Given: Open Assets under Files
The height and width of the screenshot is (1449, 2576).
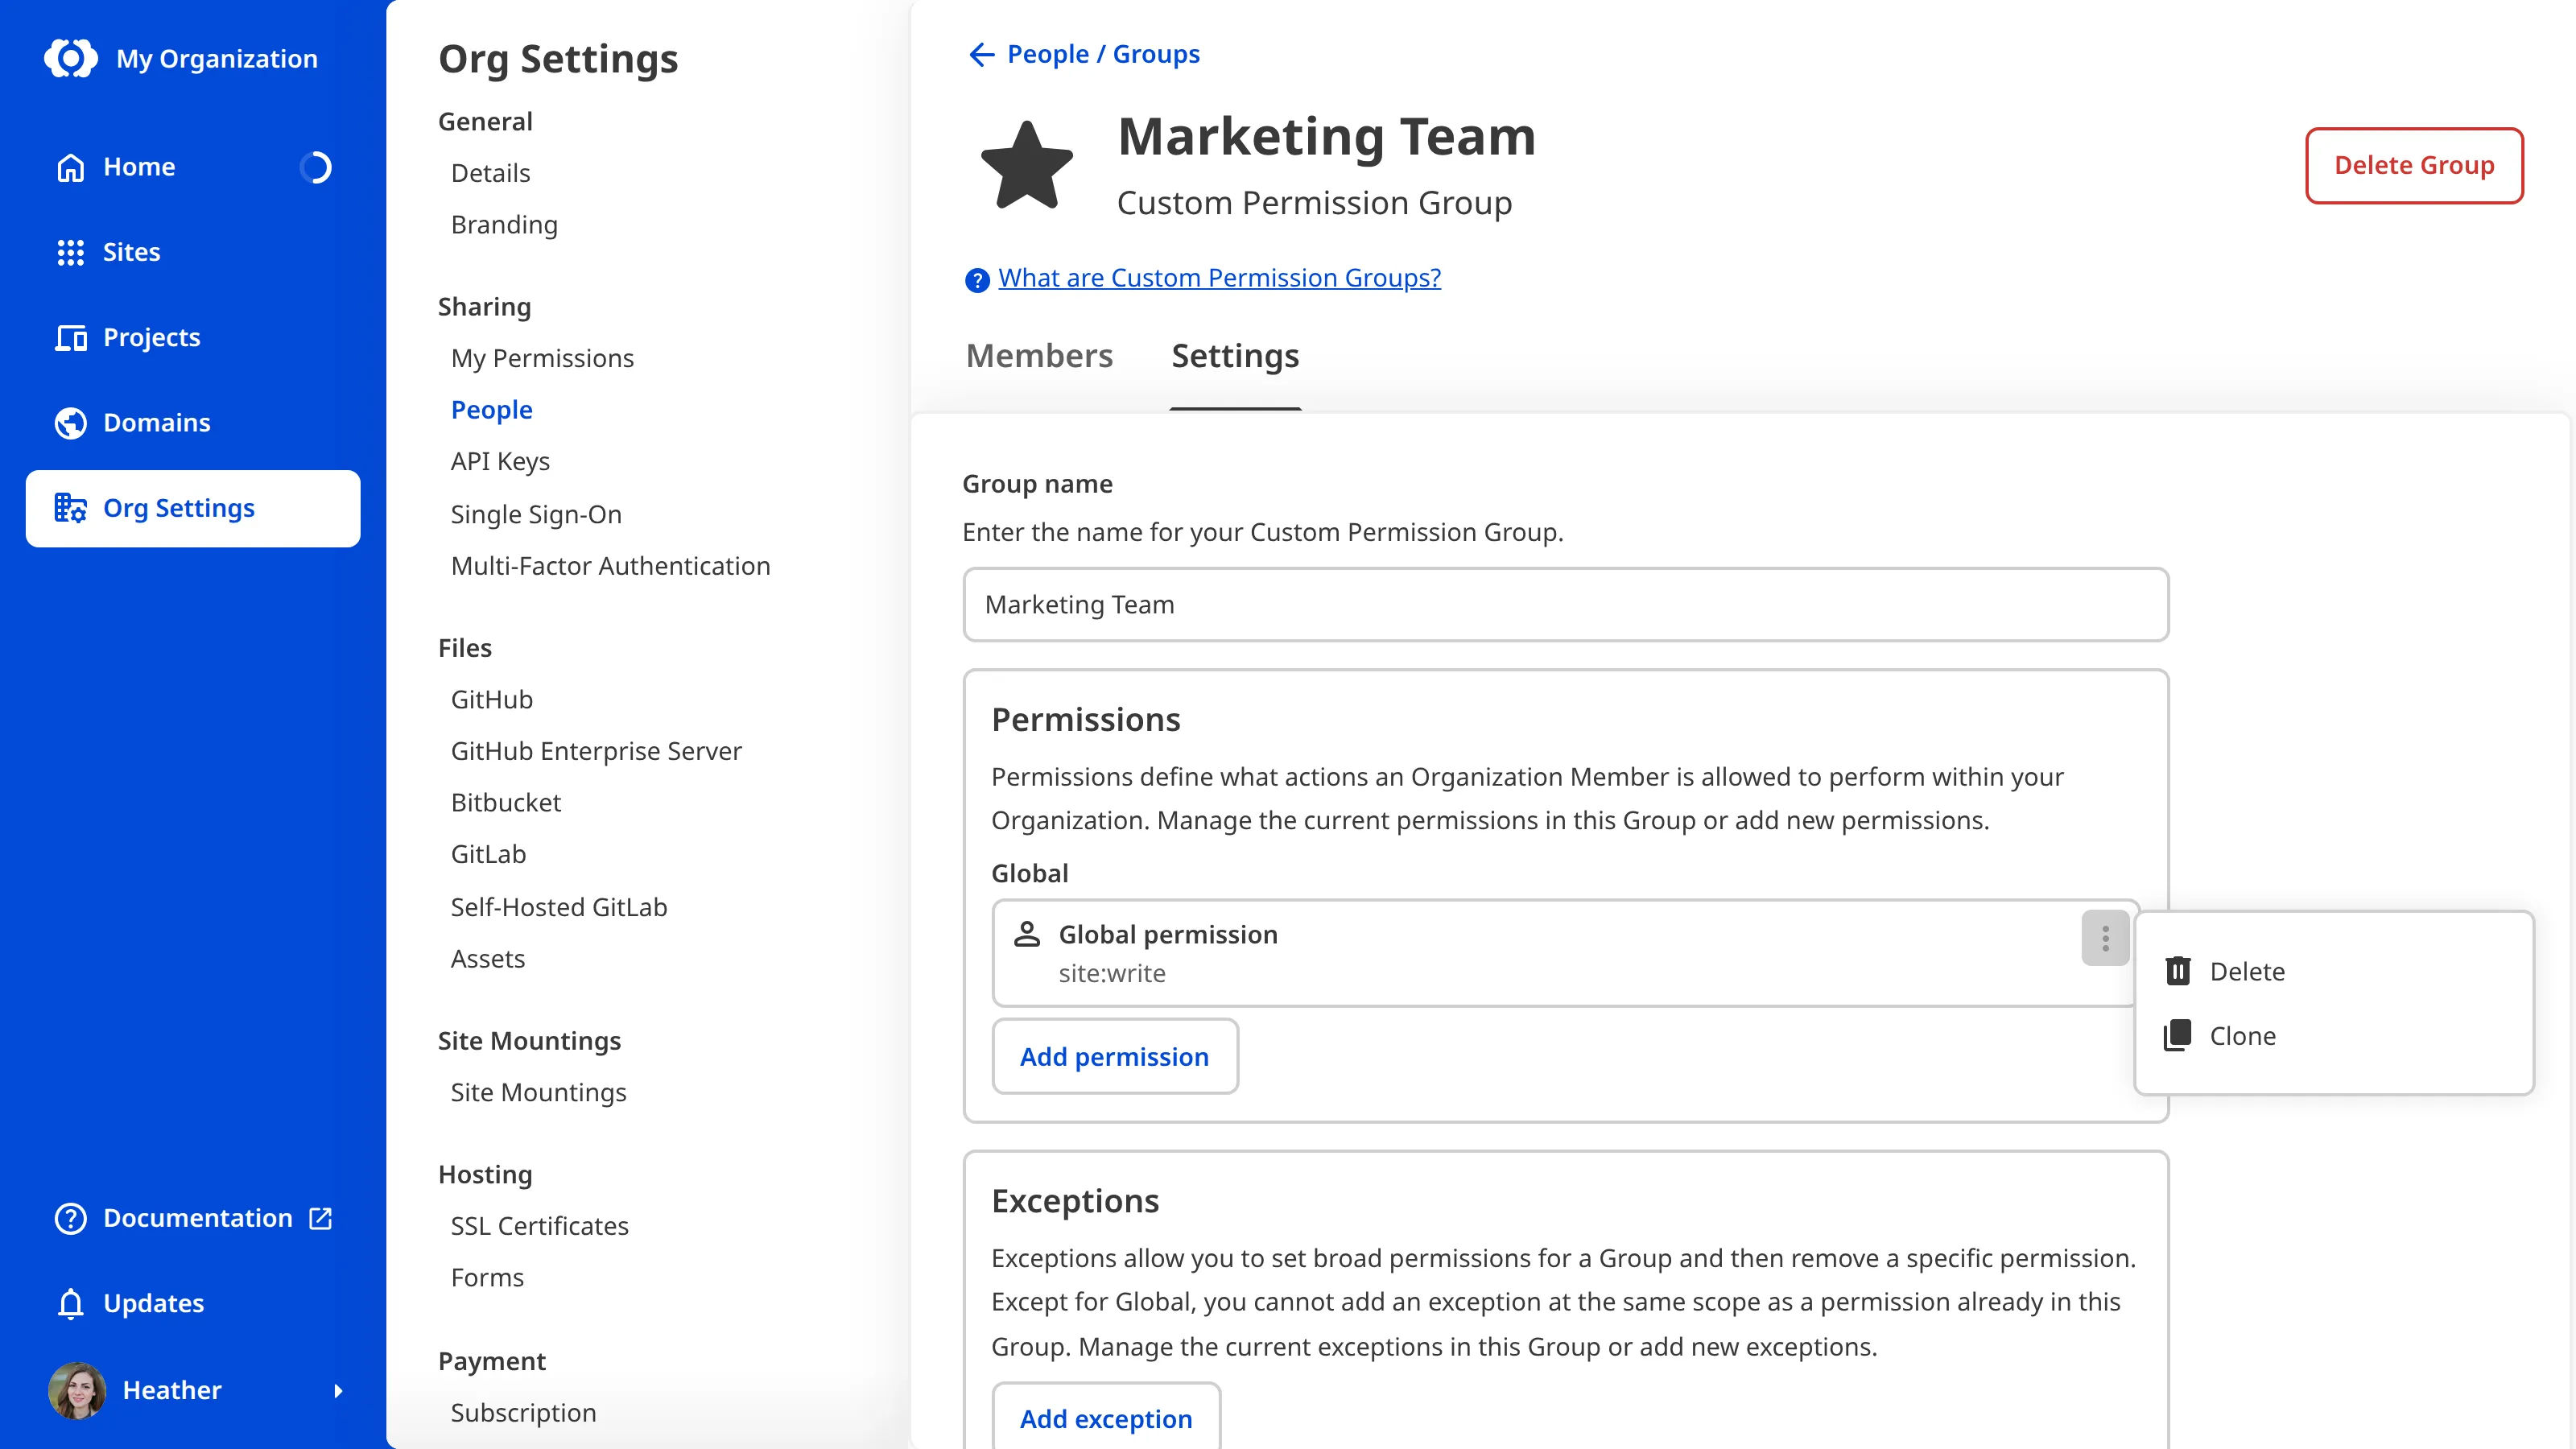Looking at the screenshot, I should [x=487, y=959].
